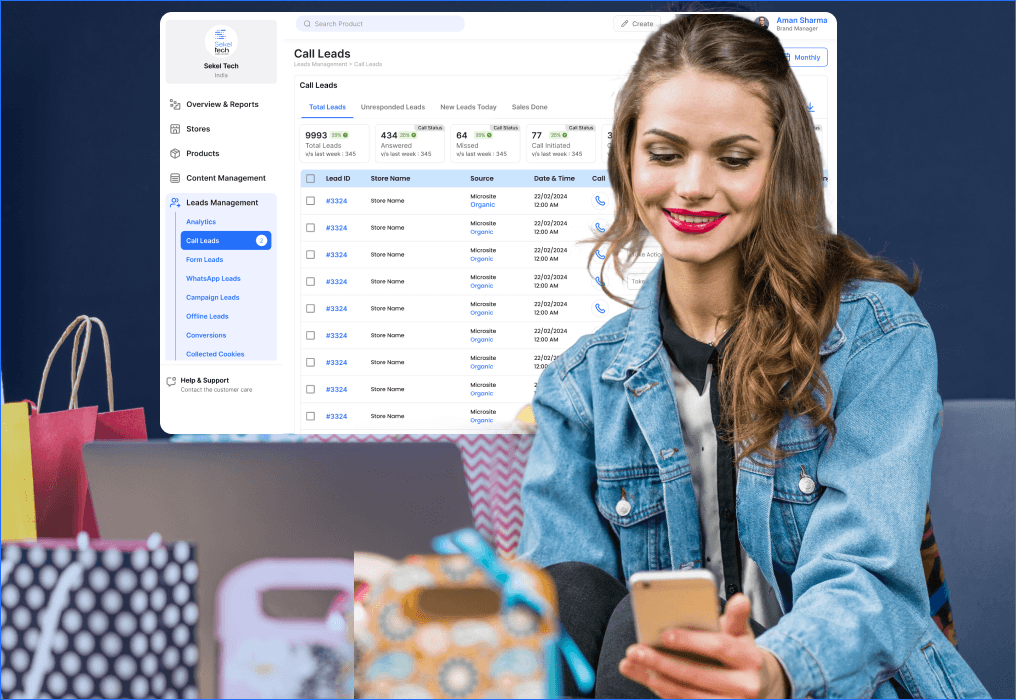This screenshot has height=700, width=1016.
Task: Select Call Leads in the sidebar
Action: pos(225,240)
